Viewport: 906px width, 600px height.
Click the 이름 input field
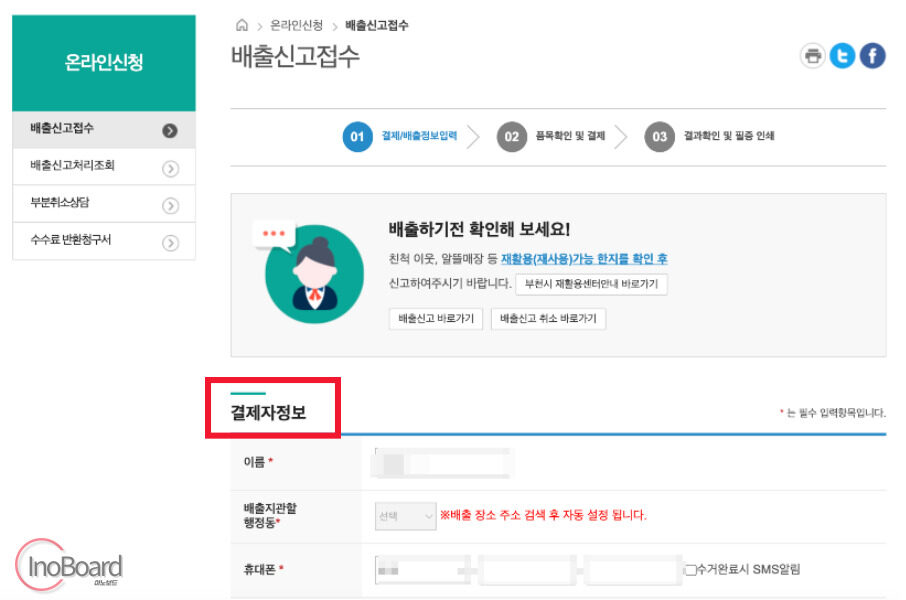(x=443, y=463)
